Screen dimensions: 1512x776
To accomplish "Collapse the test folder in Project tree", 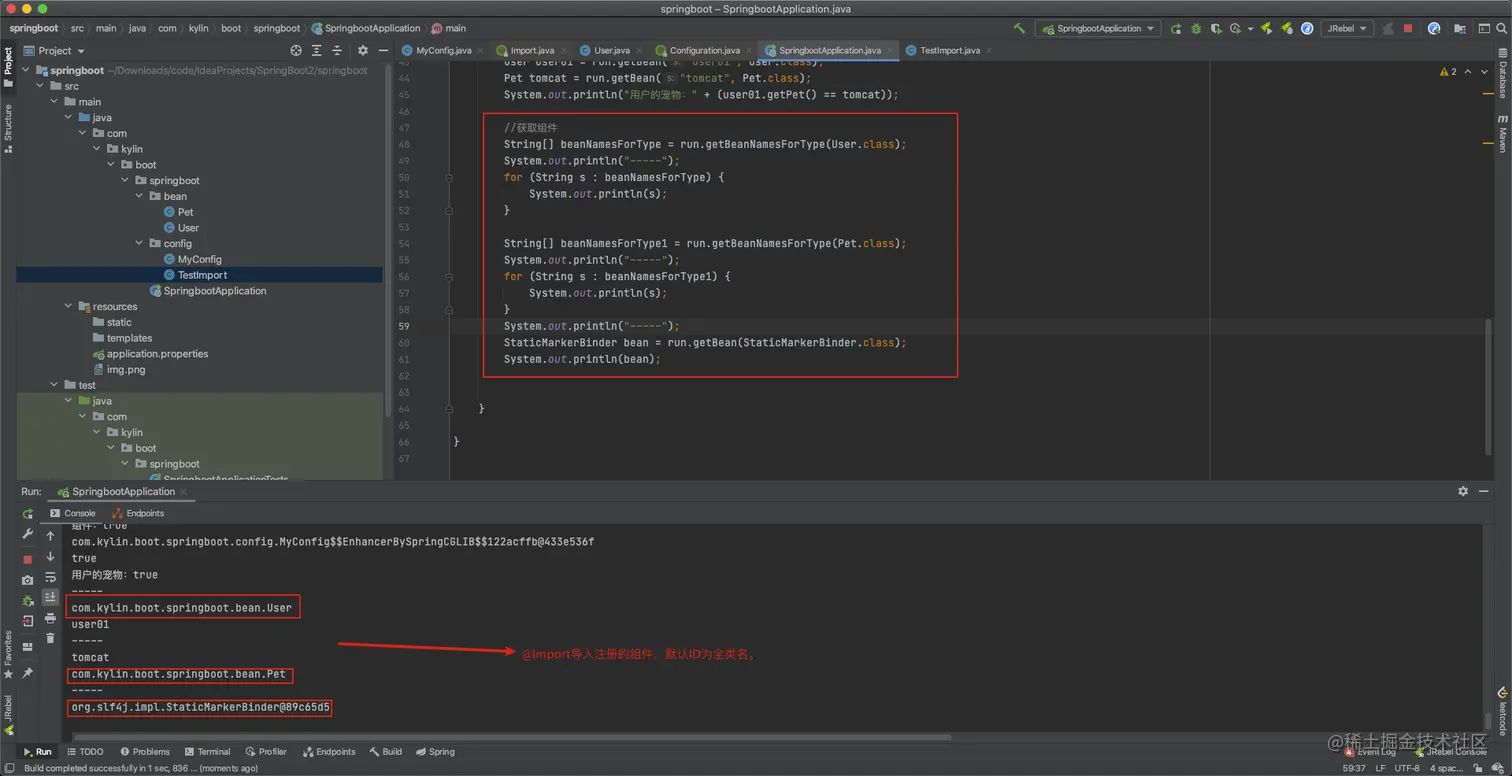I will click(x=54, y=385).
